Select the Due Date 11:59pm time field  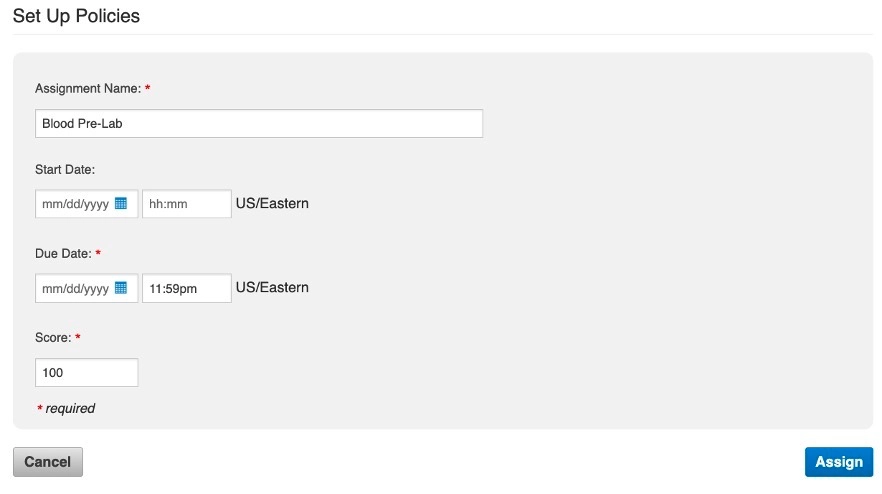click(x=187, y=288)
